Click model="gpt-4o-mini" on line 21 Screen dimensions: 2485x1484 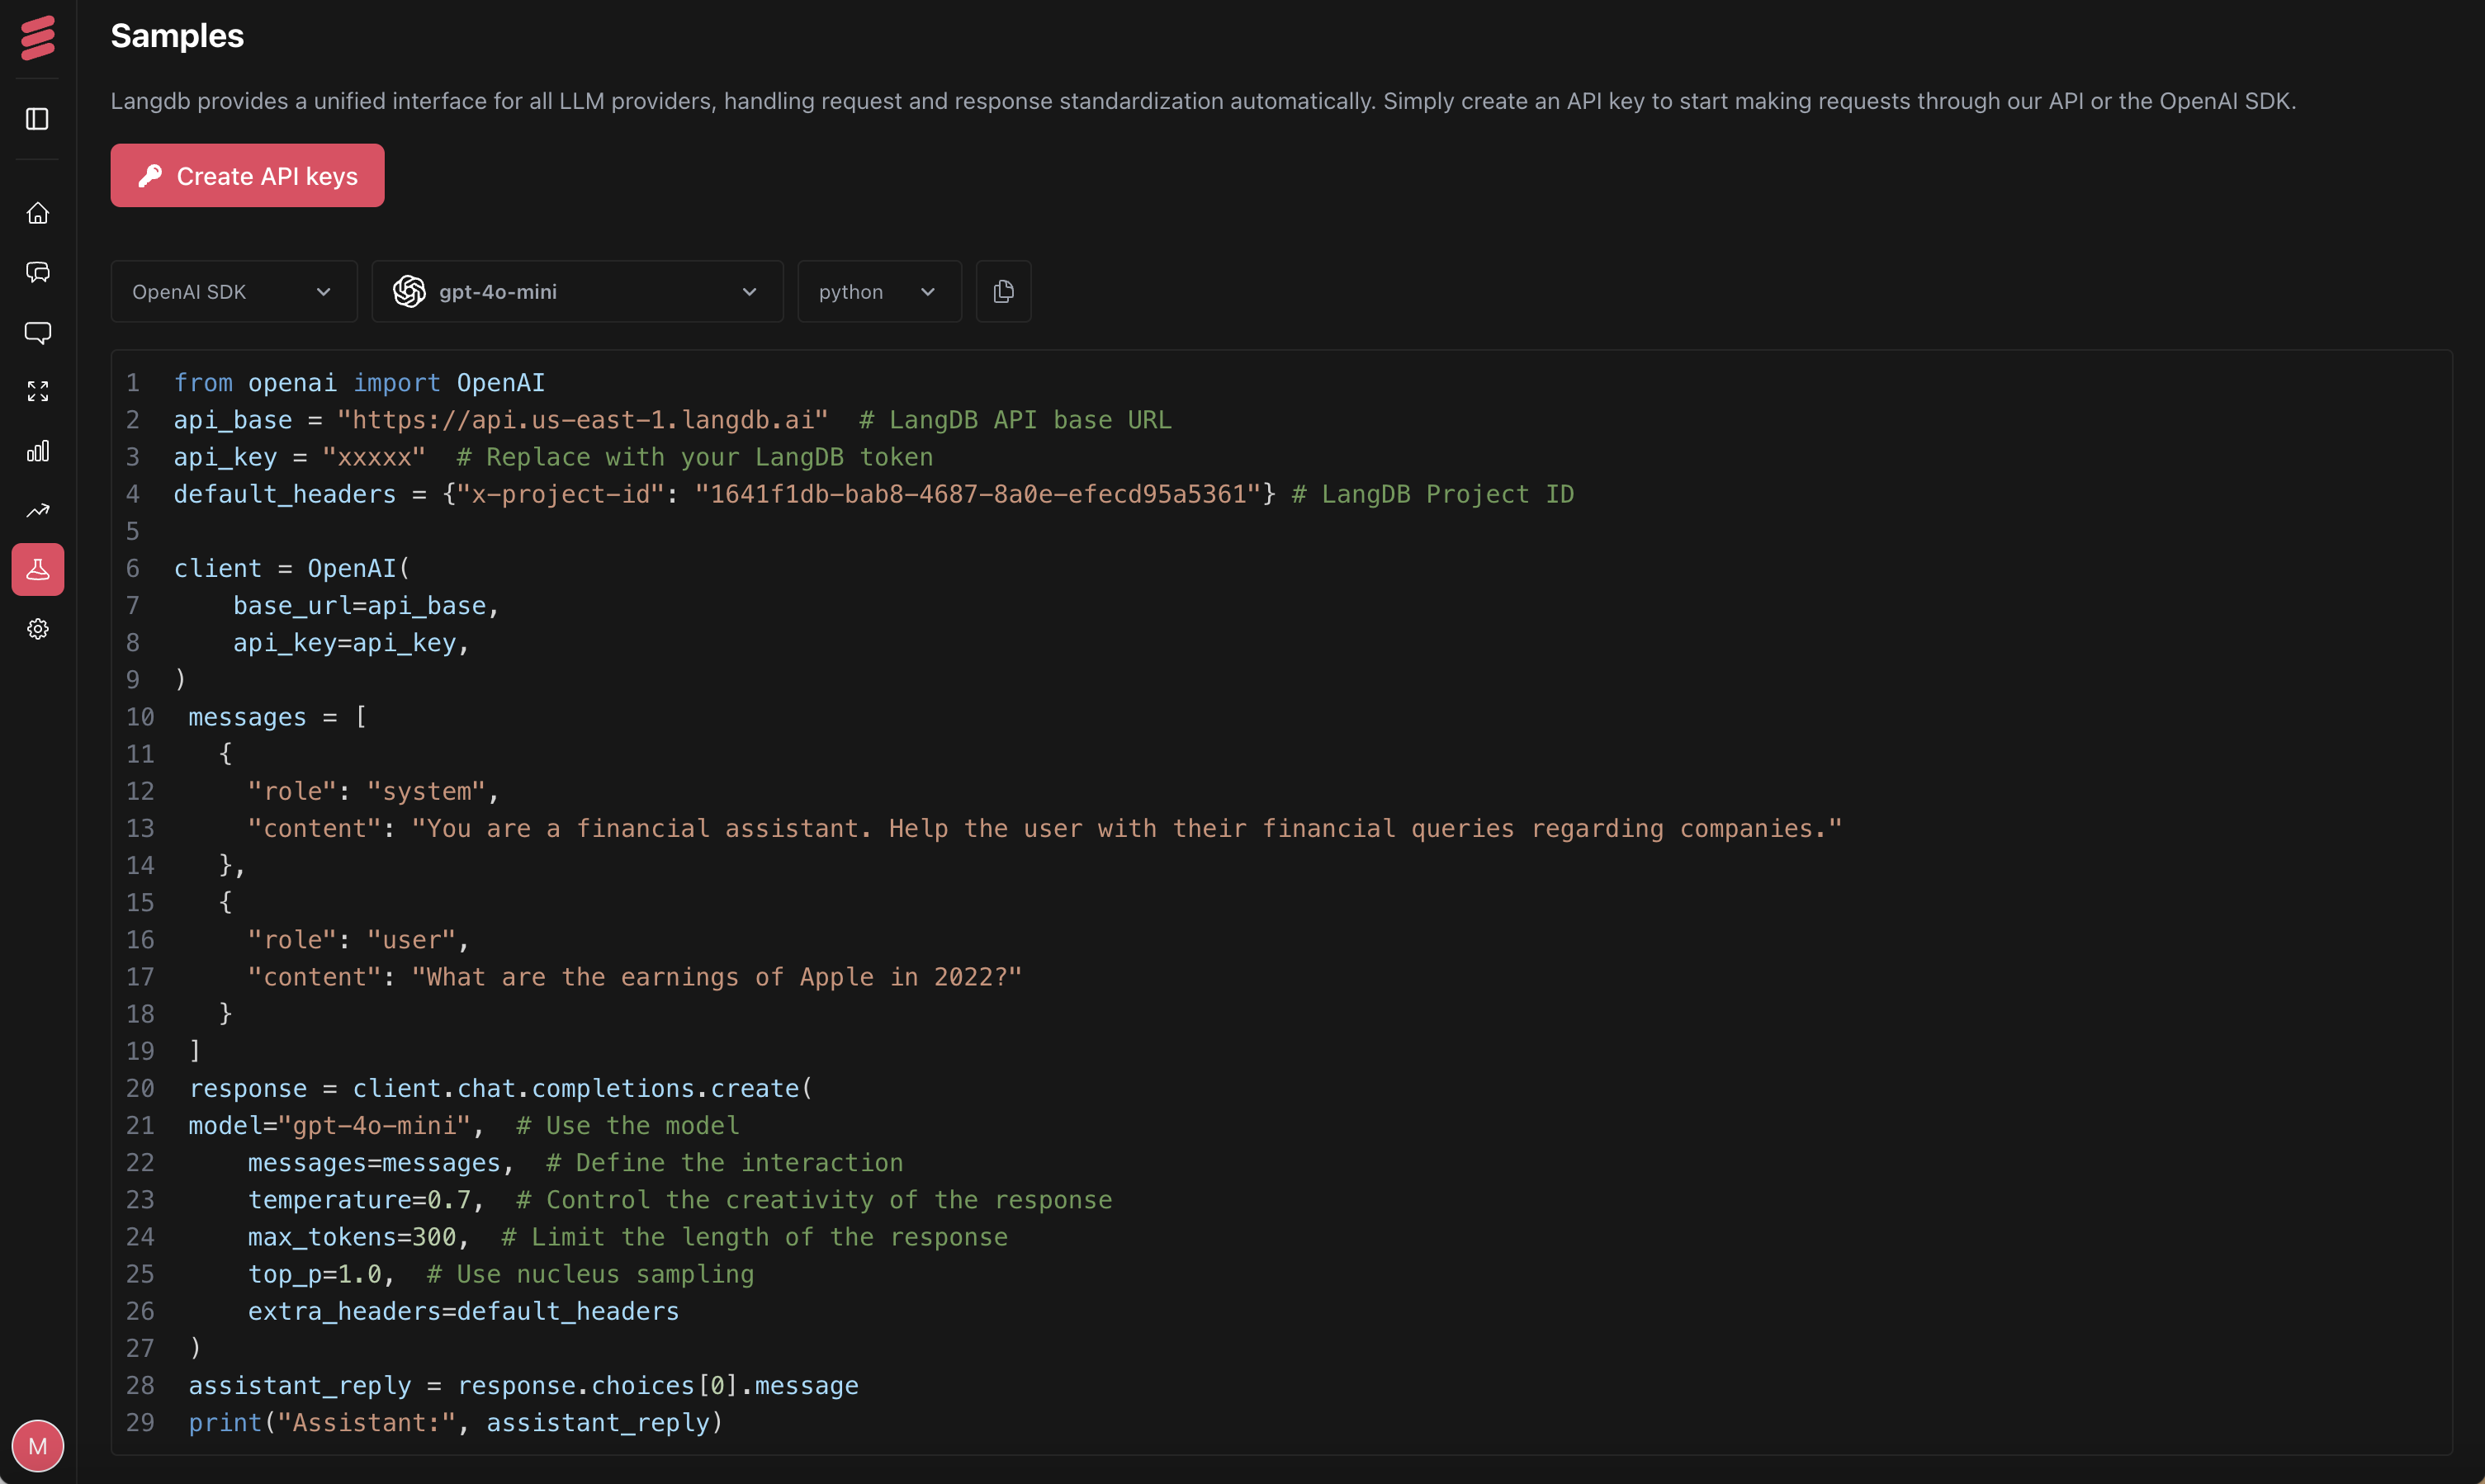click(x=330, y=1126)
